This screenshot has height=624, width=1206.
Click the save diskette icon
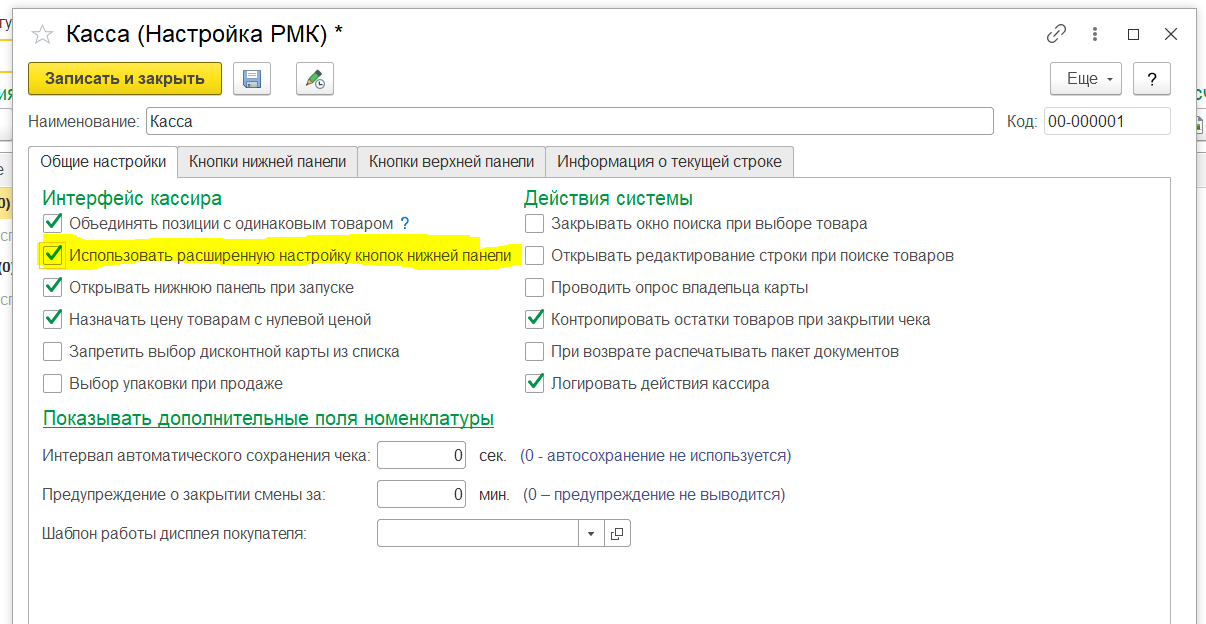[x=252, y=79]
